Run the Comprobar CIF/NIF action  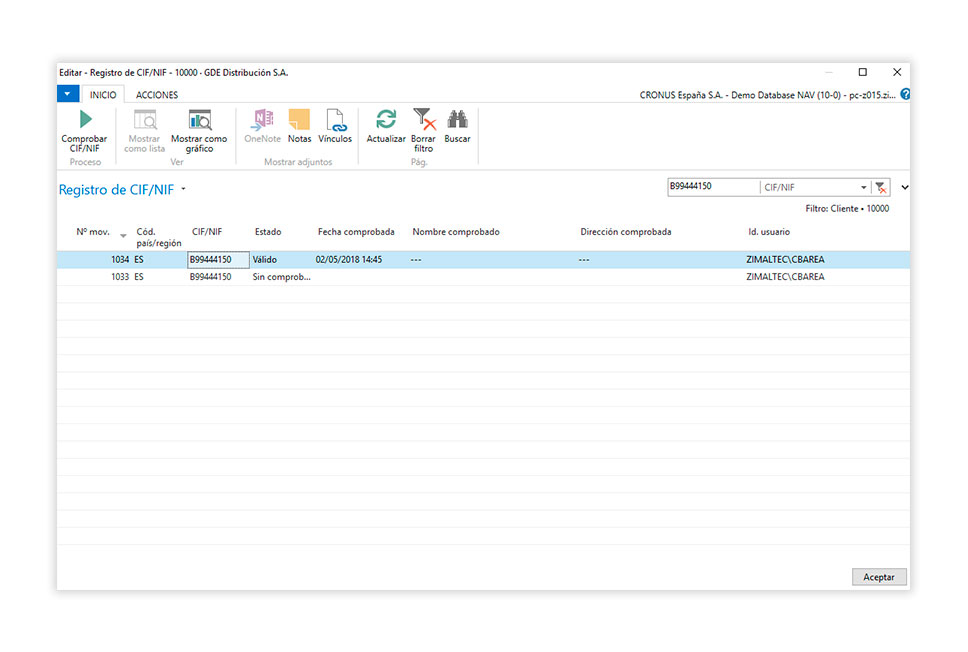tap(84, 121)
